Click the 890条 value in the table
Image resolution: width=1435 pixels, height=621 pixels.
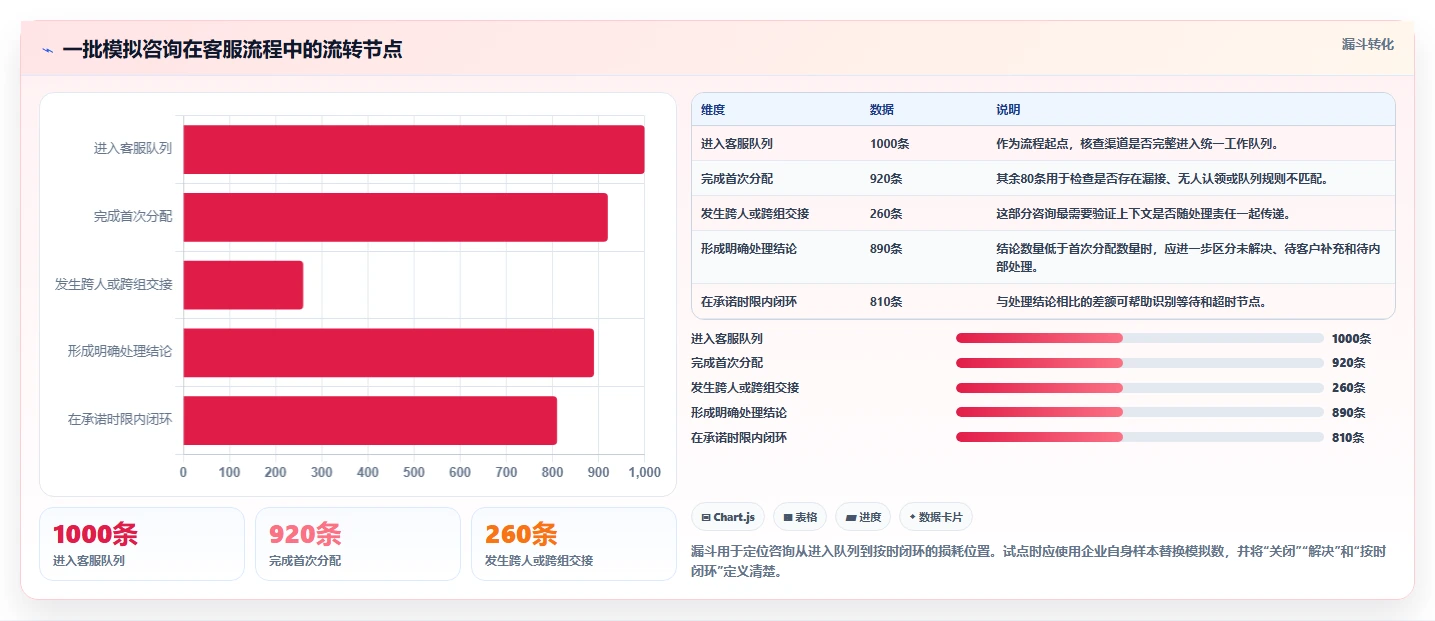[x=886, y=248]
